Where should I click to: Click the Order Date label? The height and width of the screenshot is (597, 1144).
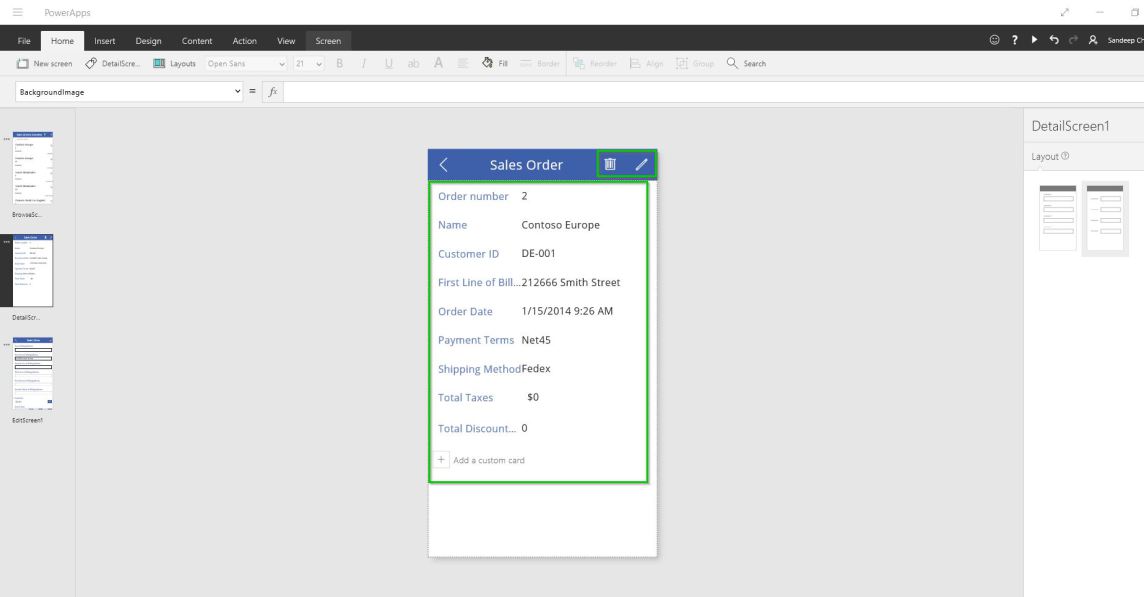click(465, 312)
